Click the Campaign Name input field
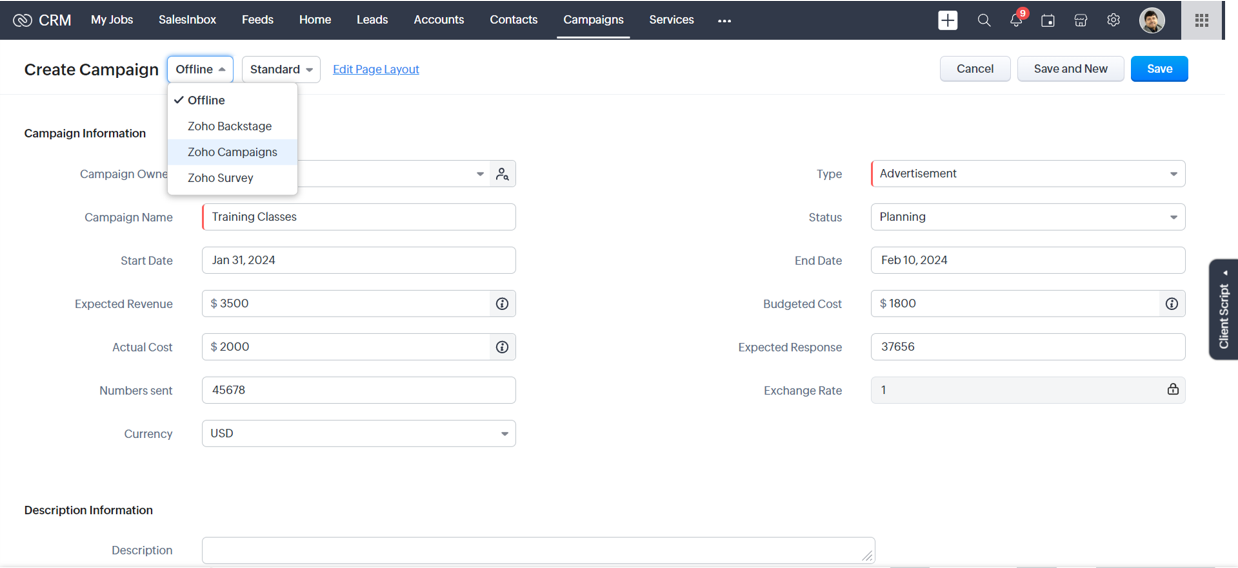This screenshot has height=568, width=1238. (x=359, y=217)
